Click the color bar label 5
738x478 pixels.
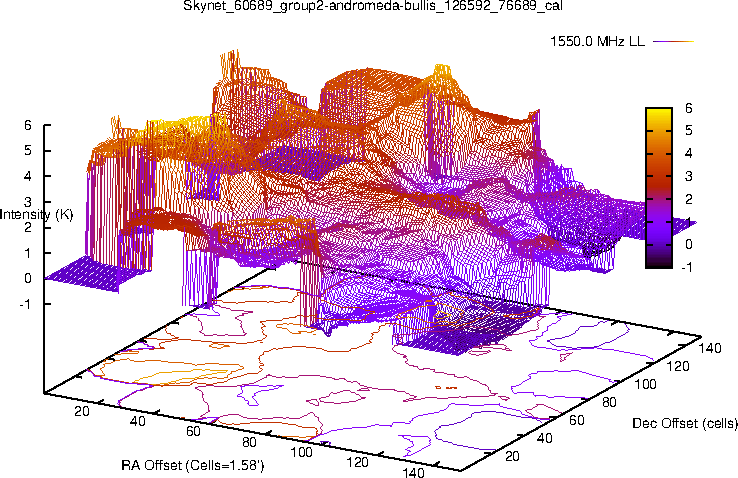coord(689,130)
